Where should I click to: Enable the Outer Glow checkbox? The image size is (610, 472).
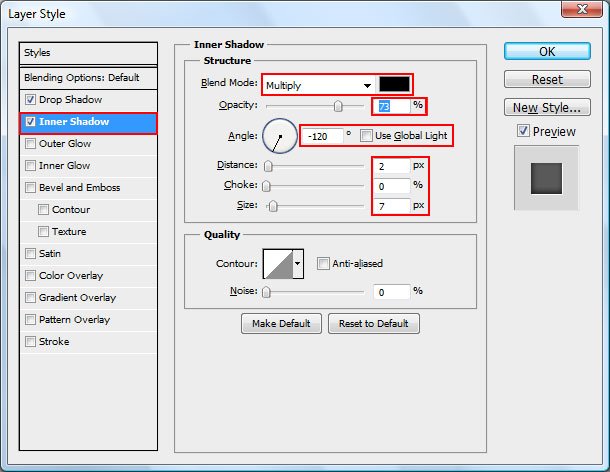click(x=30, y=144)
